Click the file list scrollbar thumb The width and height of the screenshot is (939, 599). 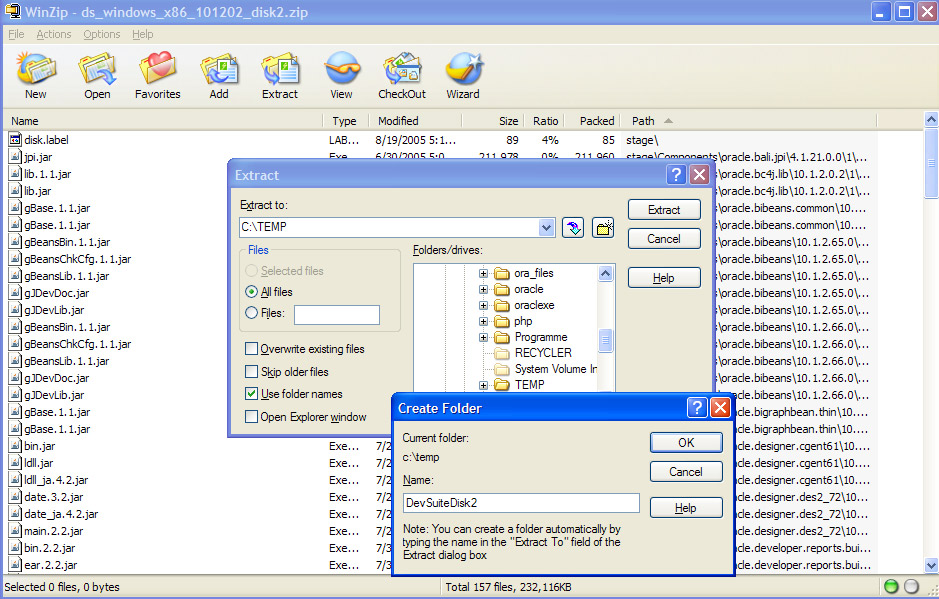click(931, 162)
